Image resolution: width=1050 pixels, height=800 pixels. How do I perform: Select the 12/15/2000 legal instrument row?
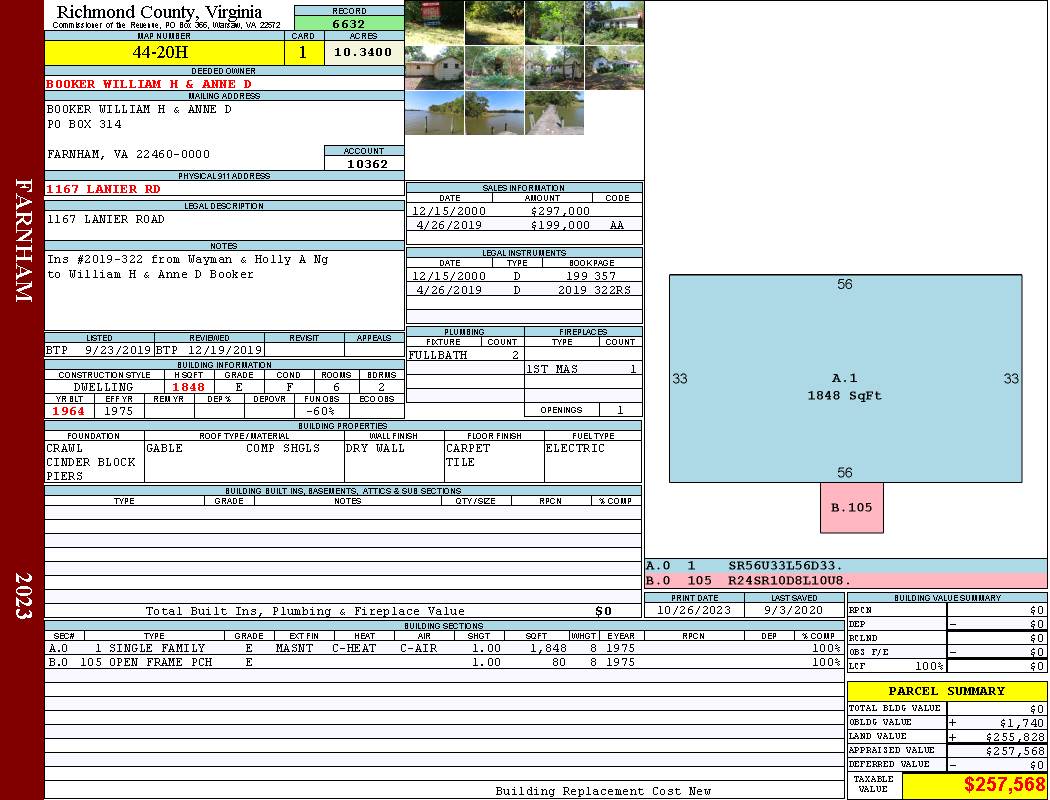(523, 276)
